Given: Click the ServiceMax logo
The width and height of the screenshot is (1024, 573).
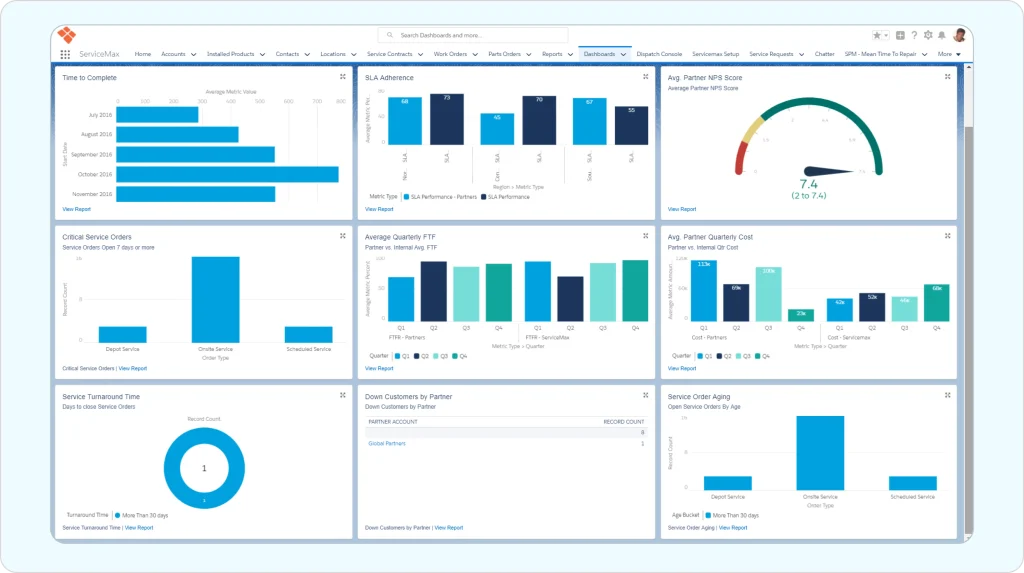Looking at the screenshot, I should pos(67,35).
